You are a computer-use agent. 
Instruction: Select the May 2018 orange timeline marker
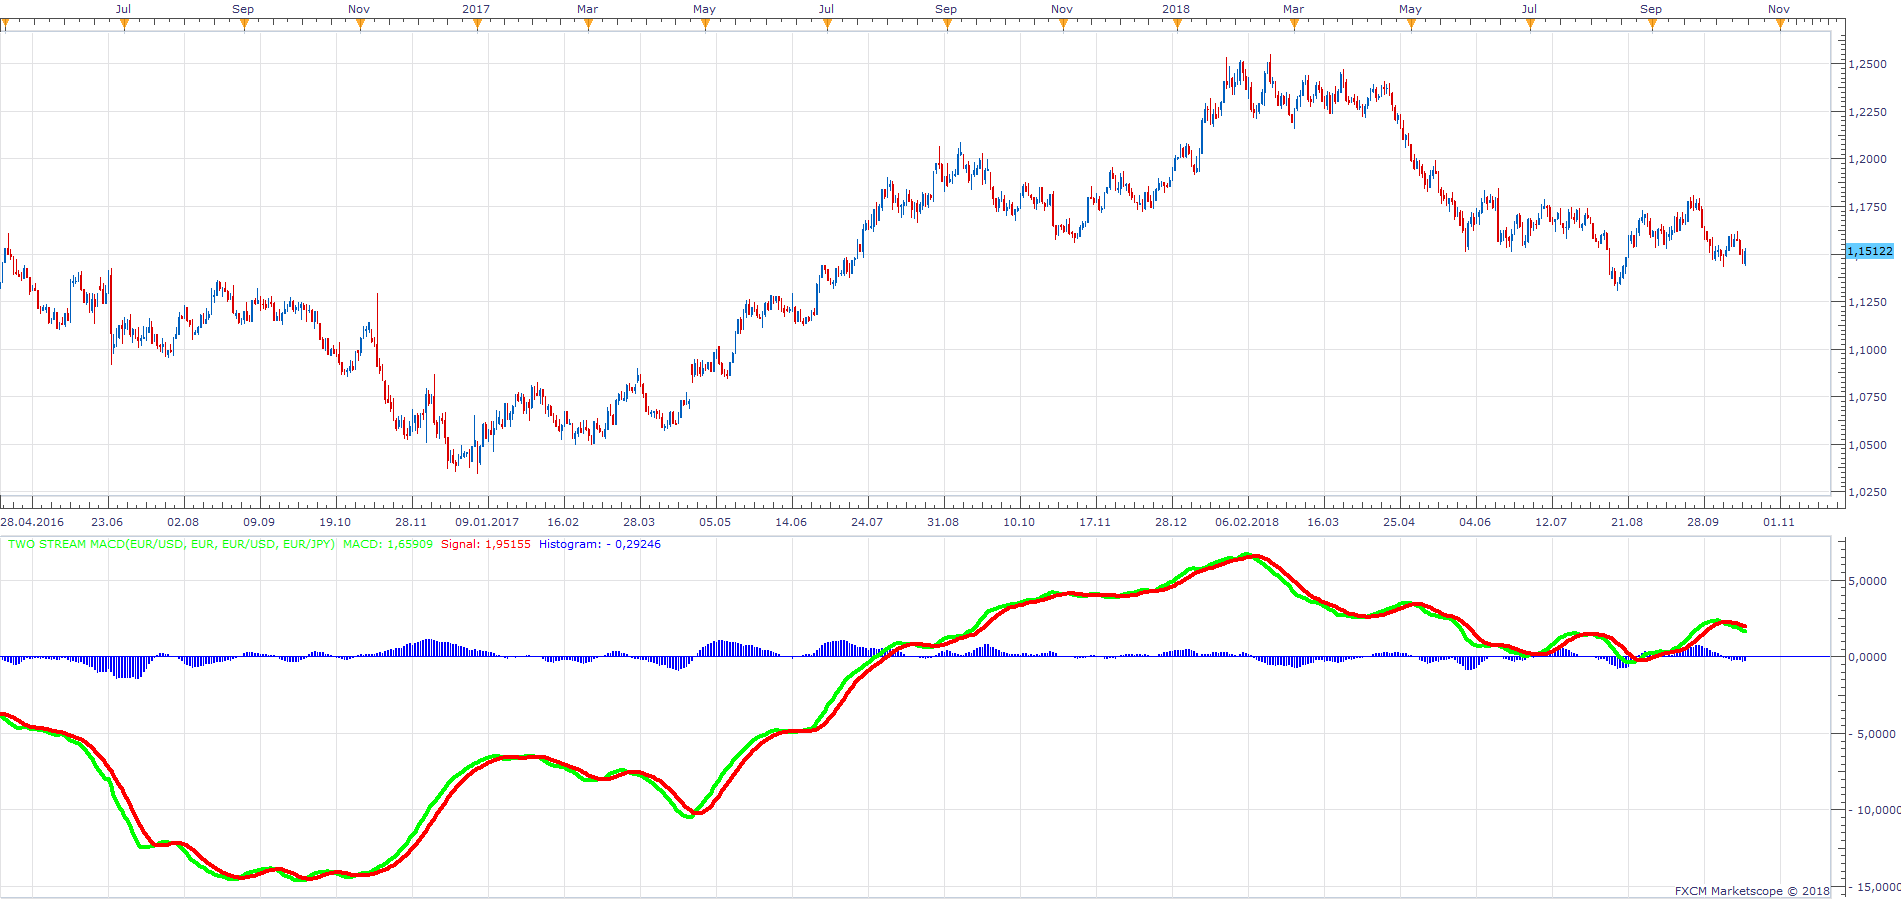tap(1411, 25)
